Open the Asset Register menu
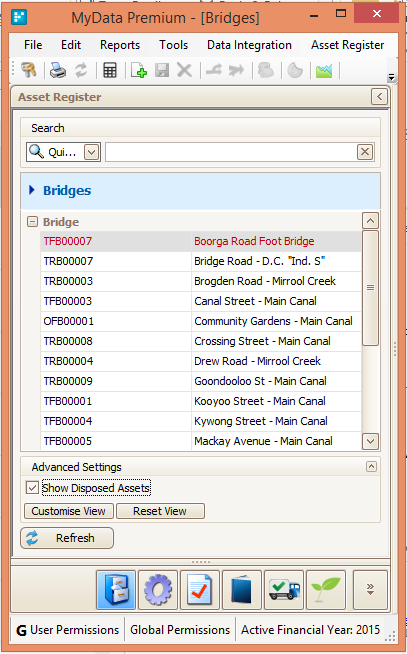 pyautogui.click(x=348, y=45)
